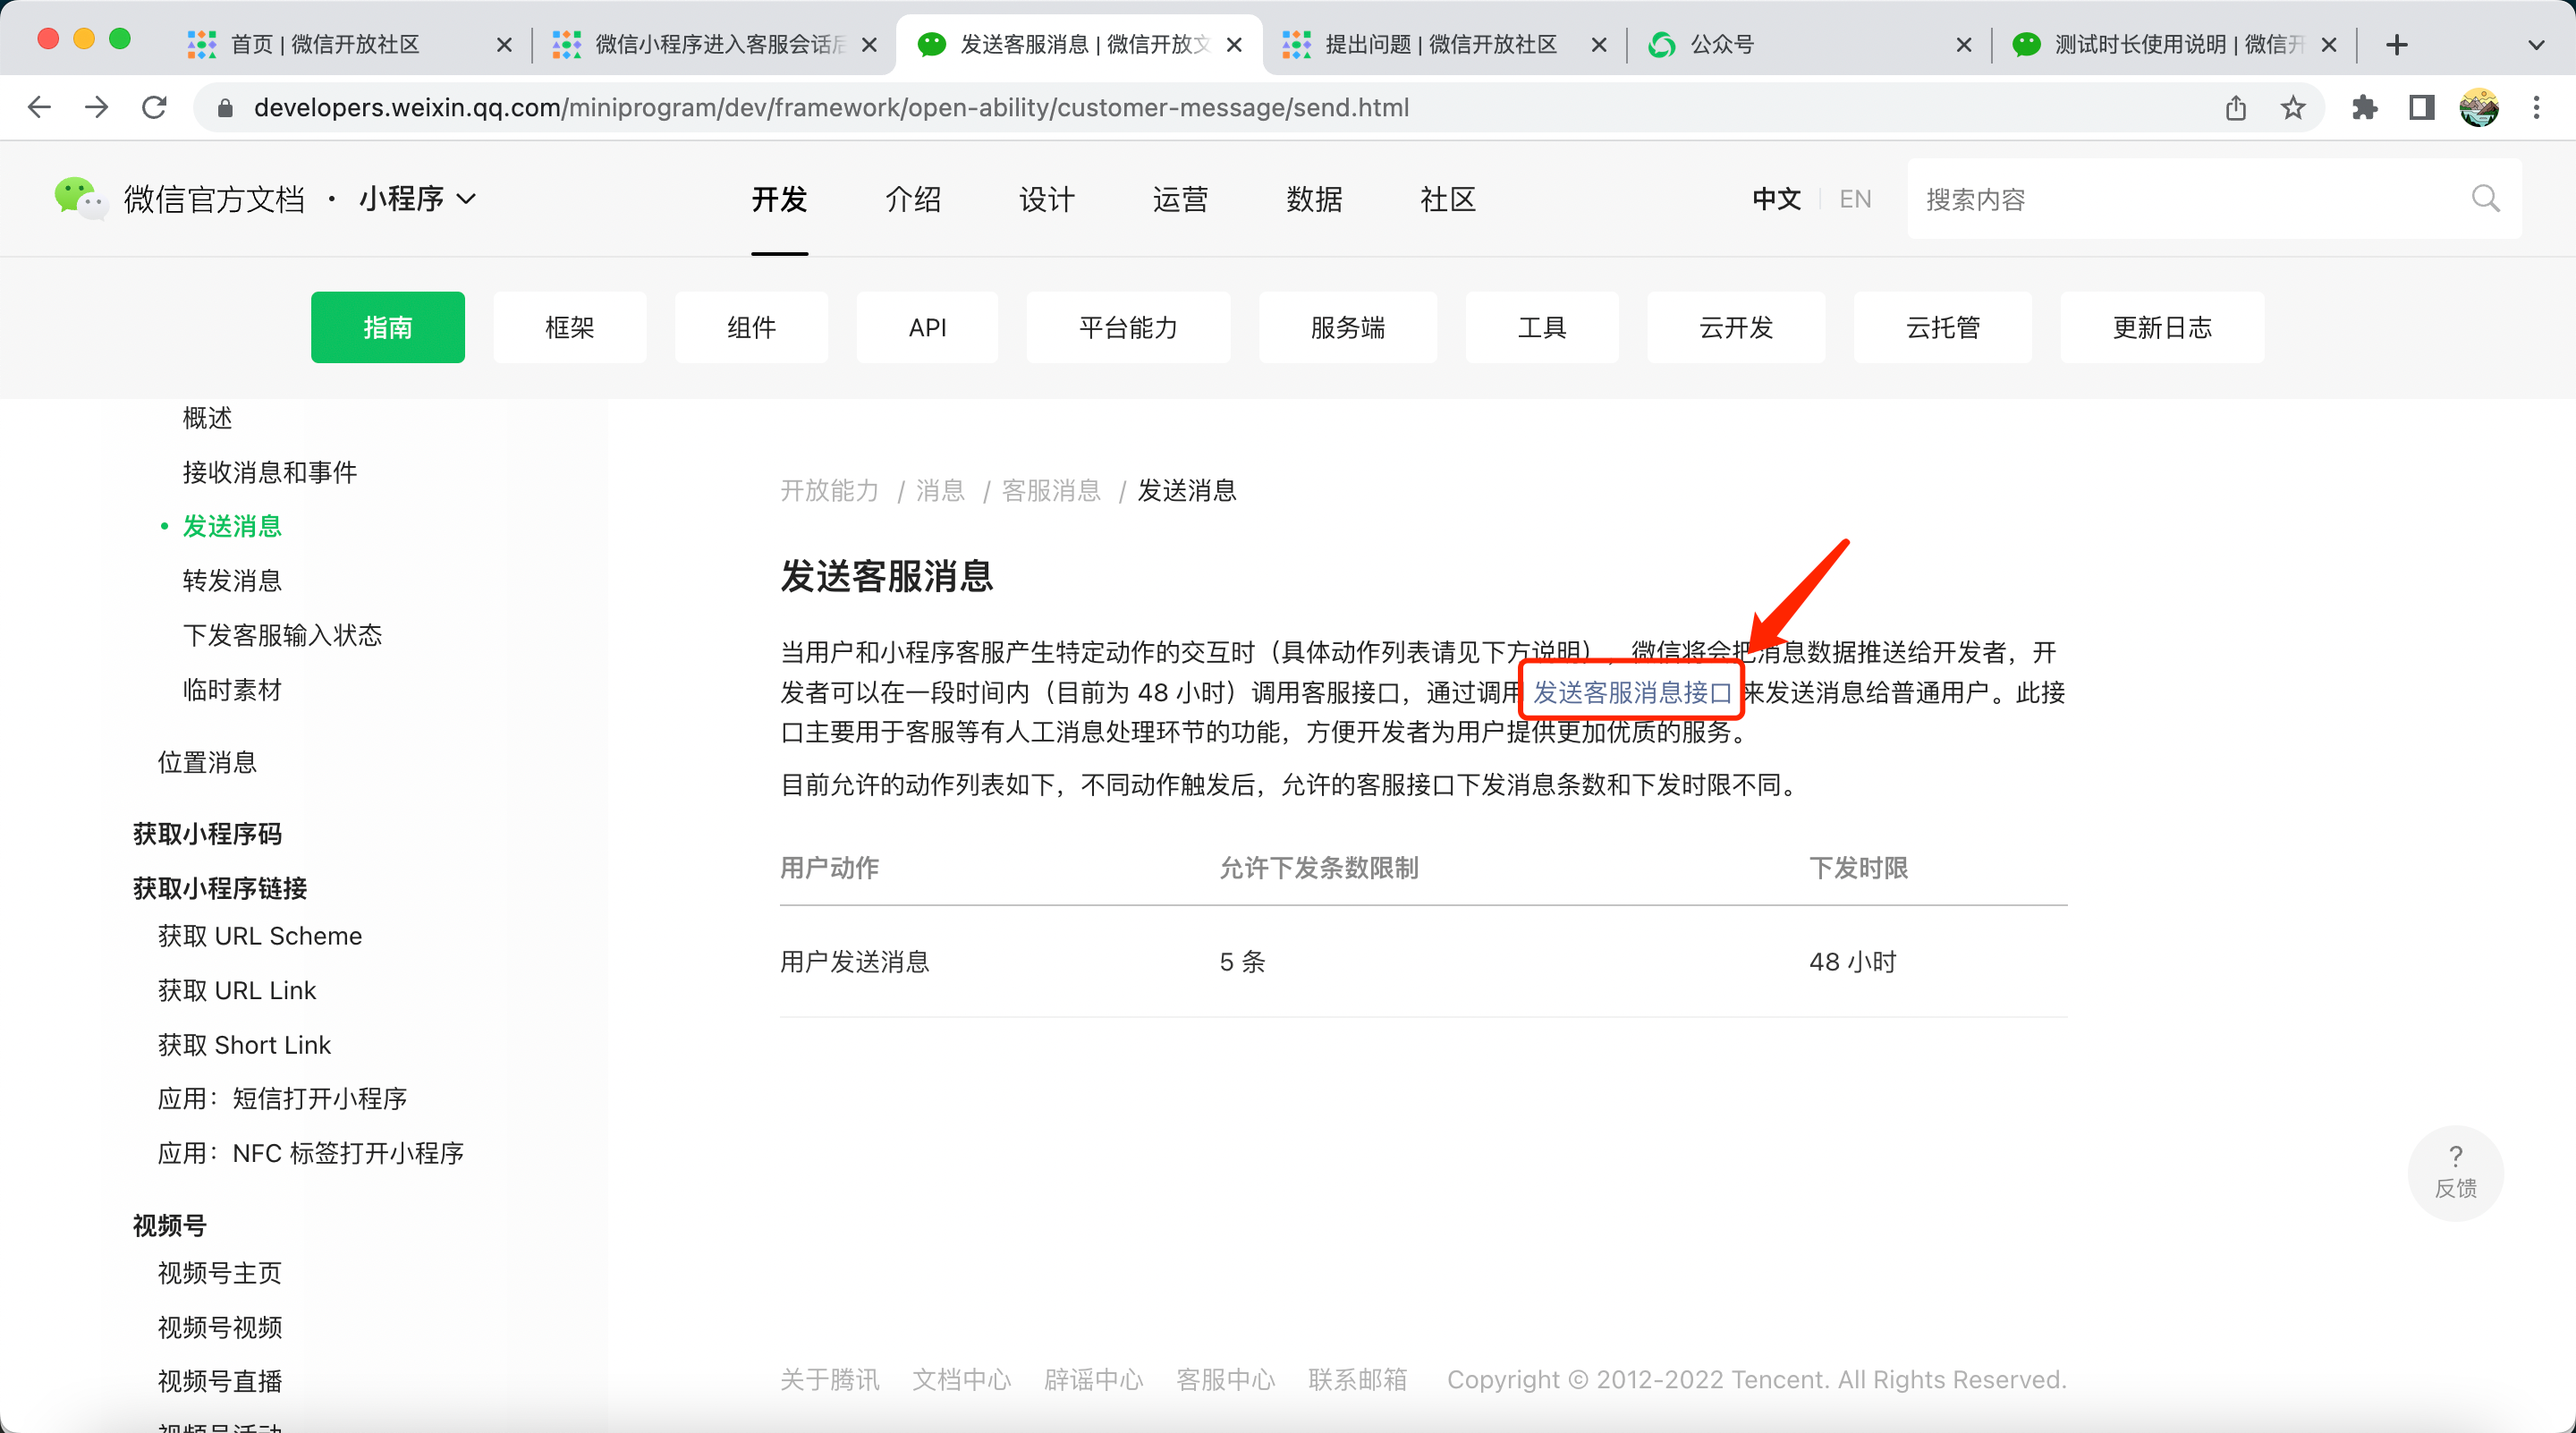Toggle the browser side panel icon
Image resolution: width=2576 pixels, height=1433 pixels.
click(2421, 108)
